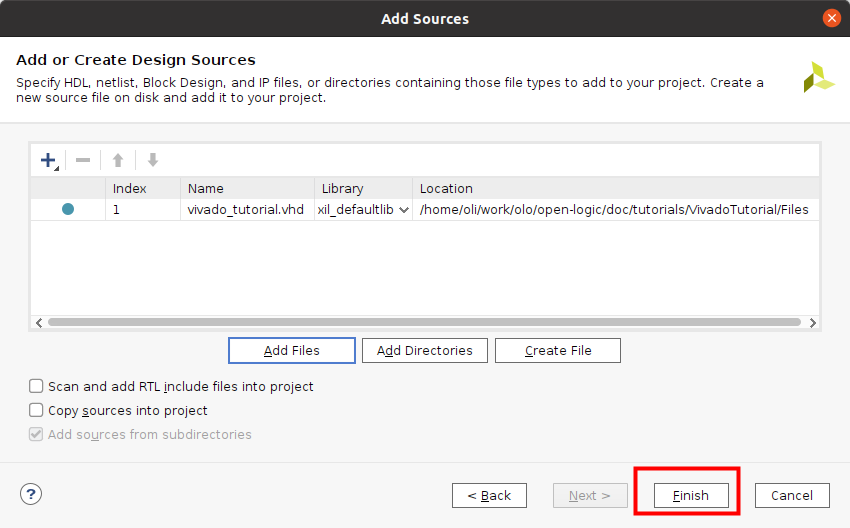Enable Scan and add RTL include files
The image size is (850, 528).
coord(36,386)
